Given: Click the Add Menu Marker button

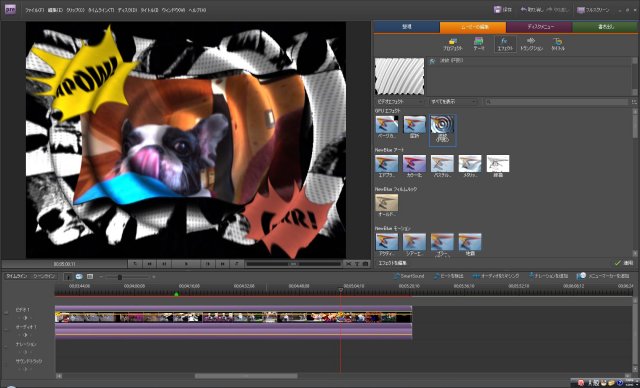Looking at the screenshot, I should coord(603,276).
